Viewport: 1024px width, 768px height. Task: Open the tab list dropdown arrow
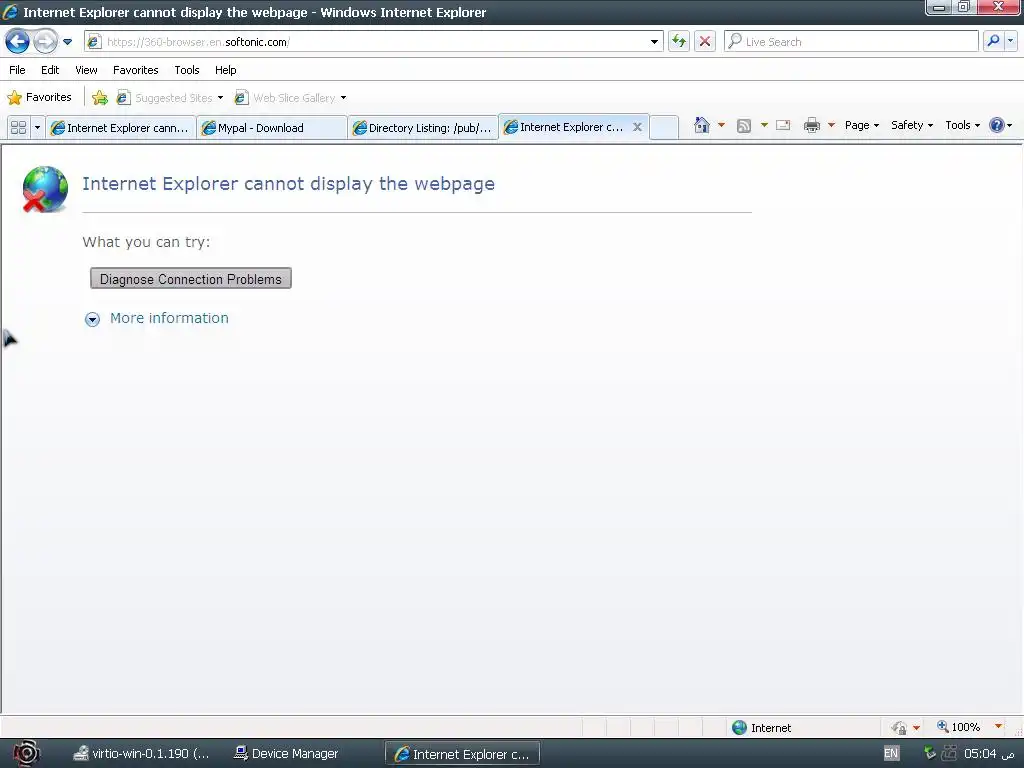[37, 127]
